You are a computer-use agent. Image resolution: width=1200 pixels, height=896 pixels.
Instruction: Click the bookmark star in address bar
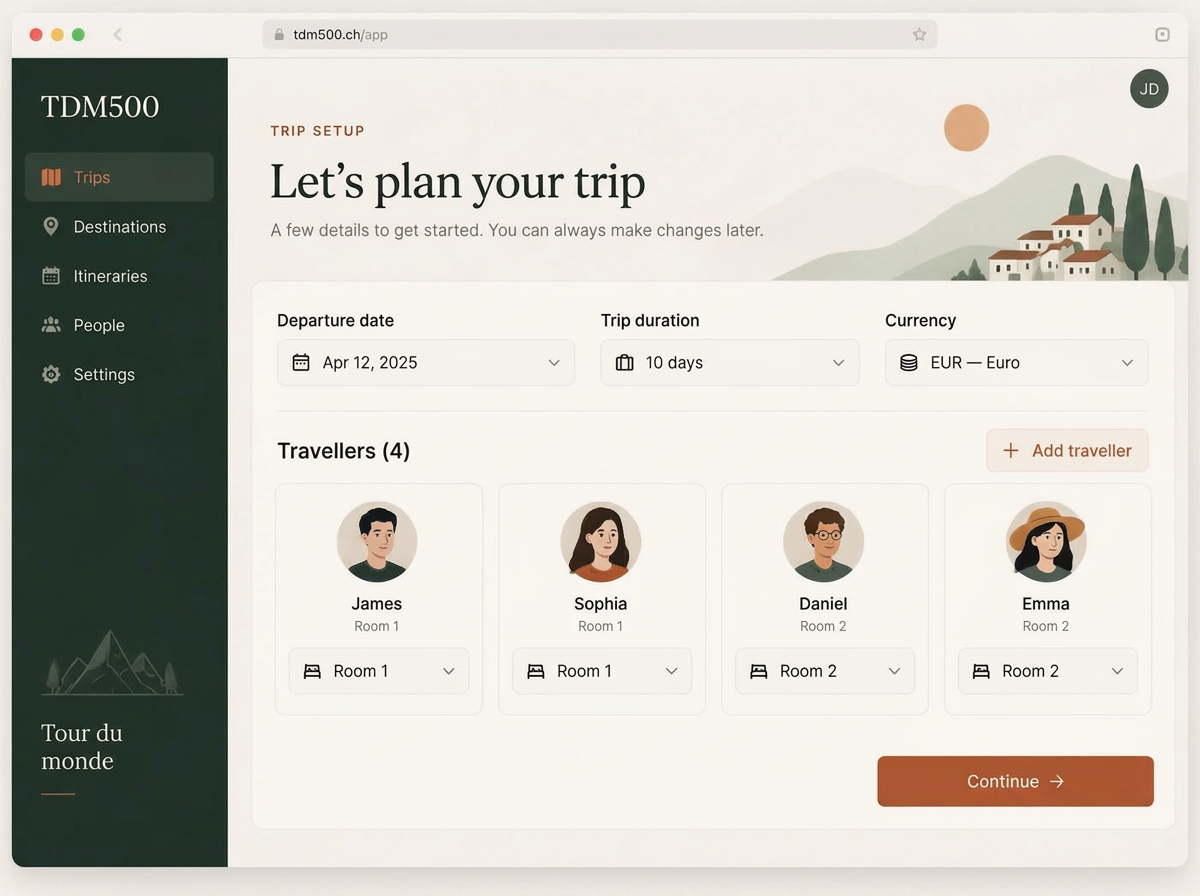[919, 34]
